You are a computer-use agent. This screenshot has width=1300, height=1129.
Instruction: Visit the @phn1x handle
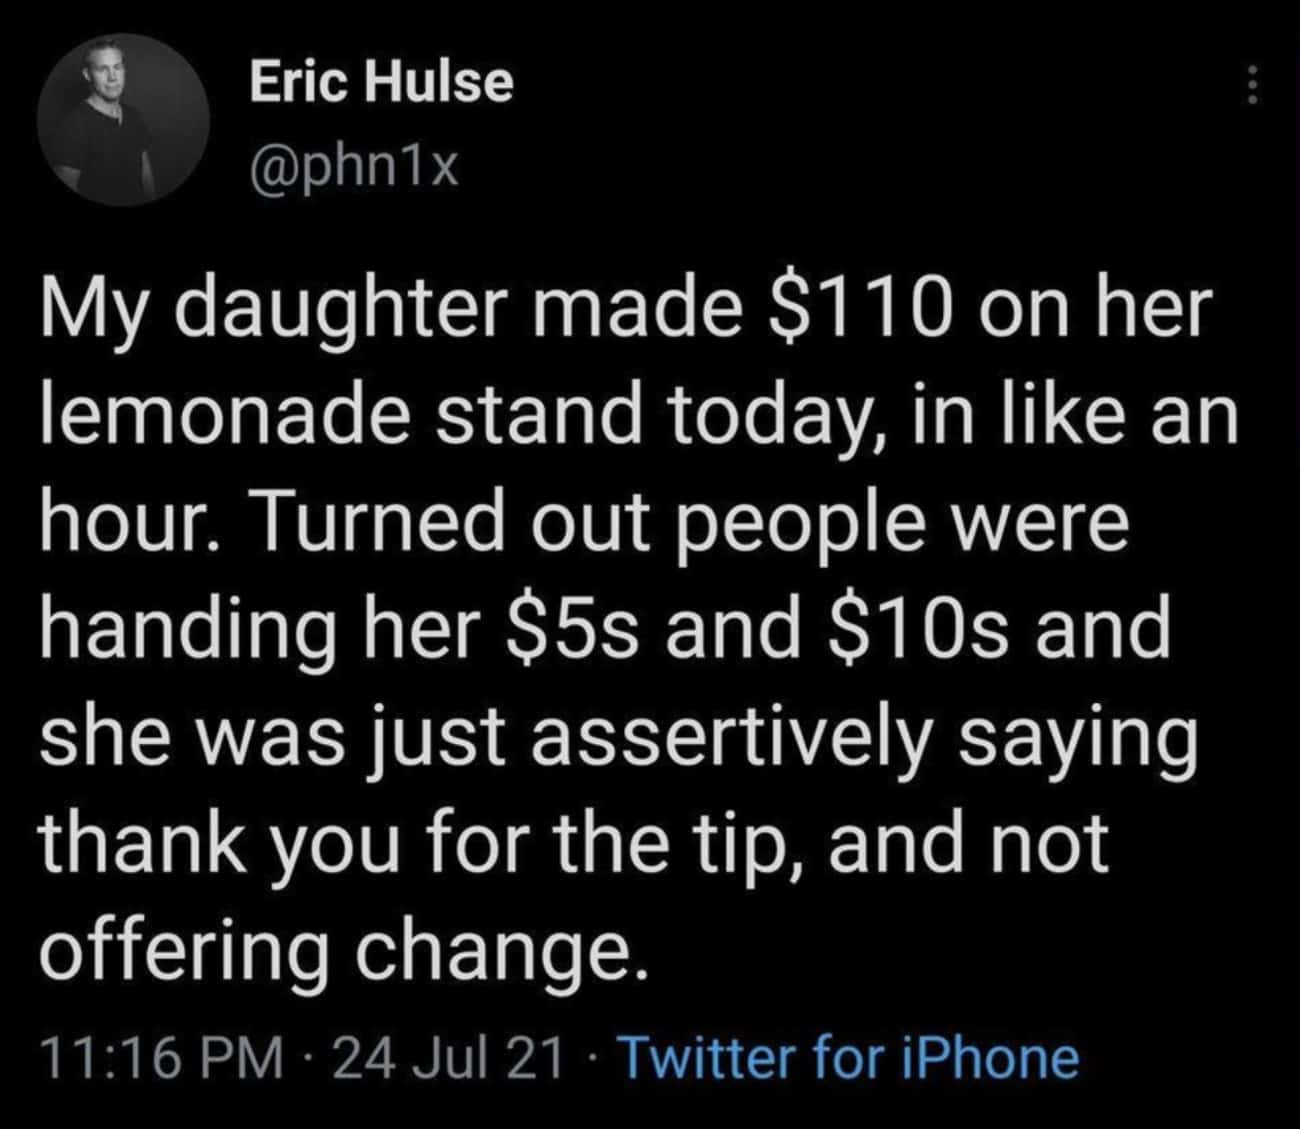(x=353, y=168)
